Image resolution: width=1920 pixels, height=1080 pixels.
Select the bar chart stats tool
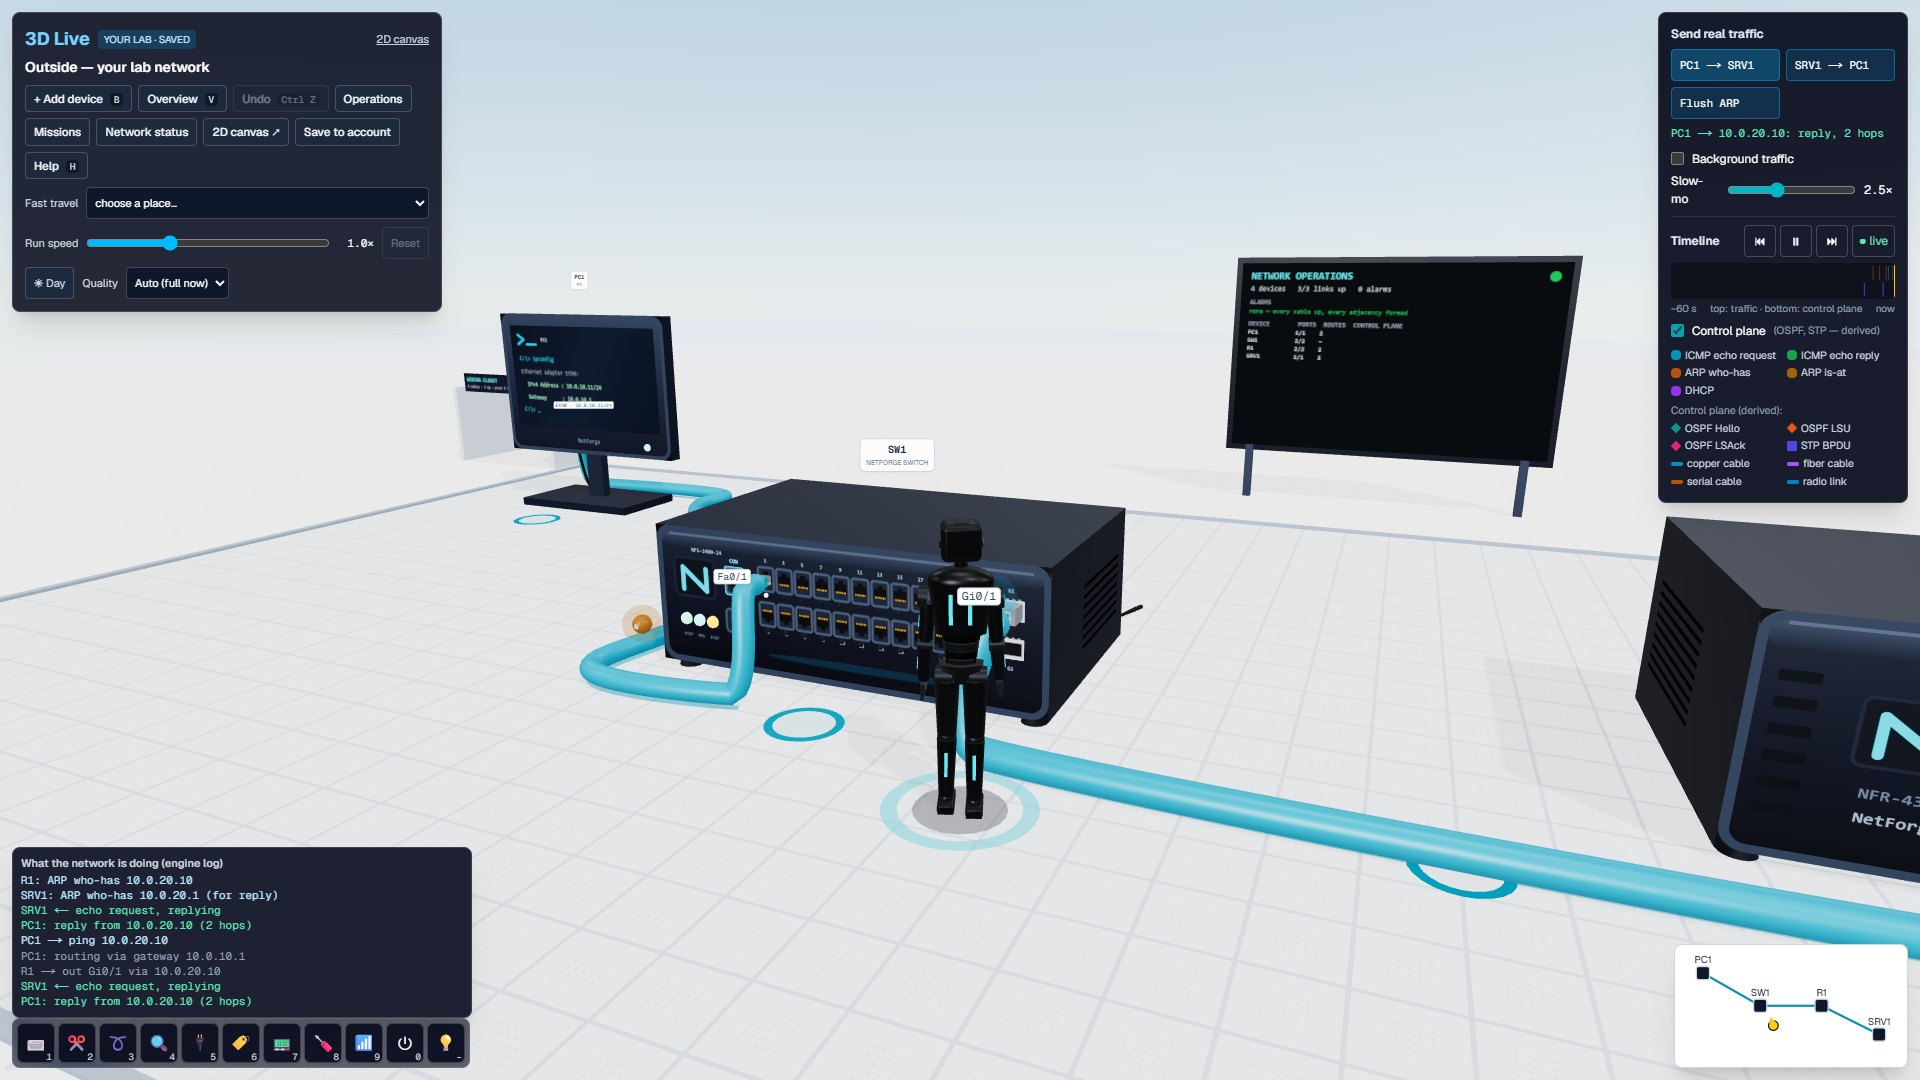click(x=364, y=1044)
